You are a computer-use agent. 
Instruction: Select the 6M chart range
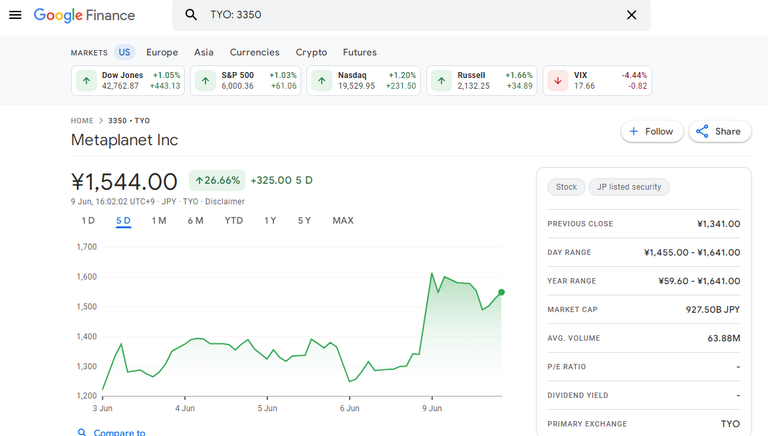coord(195,220)
